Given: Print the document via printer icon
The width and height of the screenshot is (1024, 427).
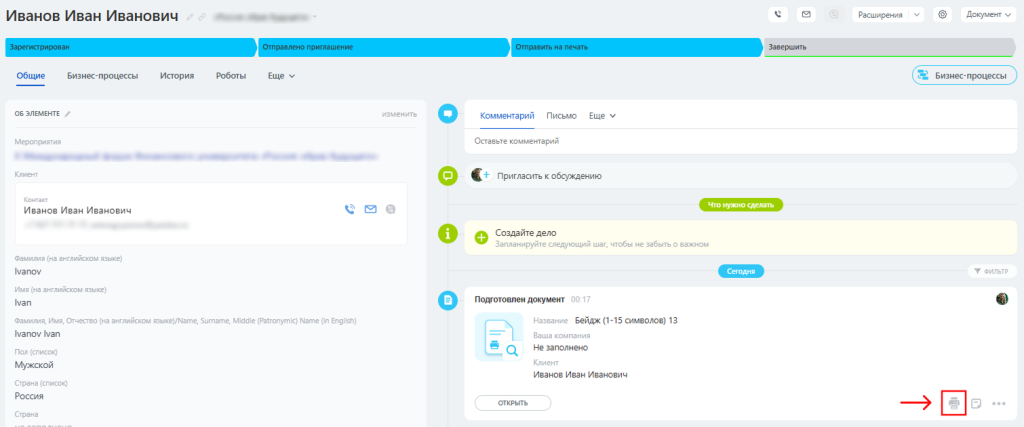Looking at the screenshot, I should pyautogui.click(x=954, y=403).
